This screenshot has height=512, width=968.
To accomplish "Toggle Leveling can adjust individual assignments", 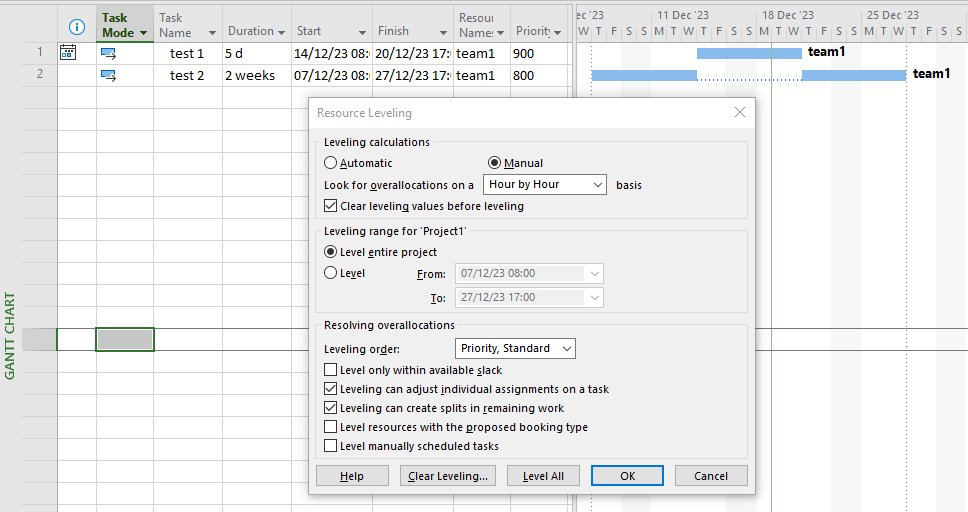I will [x=331, y=389].
